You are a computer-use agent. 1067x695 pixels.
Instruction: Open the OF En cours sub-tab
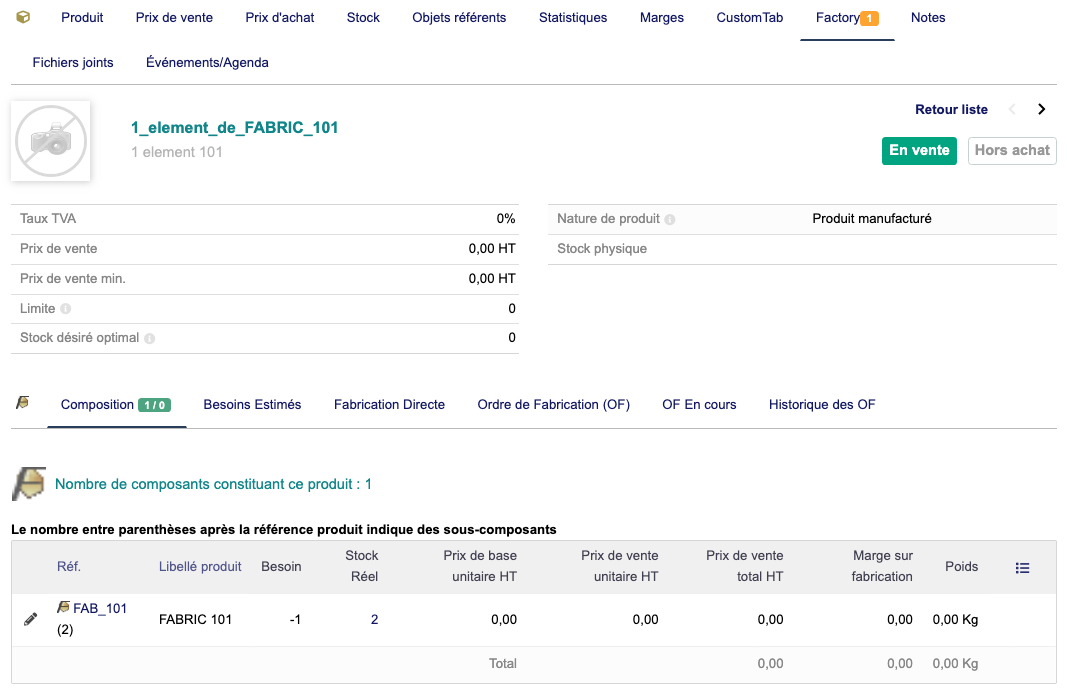(x=700, y=404)
